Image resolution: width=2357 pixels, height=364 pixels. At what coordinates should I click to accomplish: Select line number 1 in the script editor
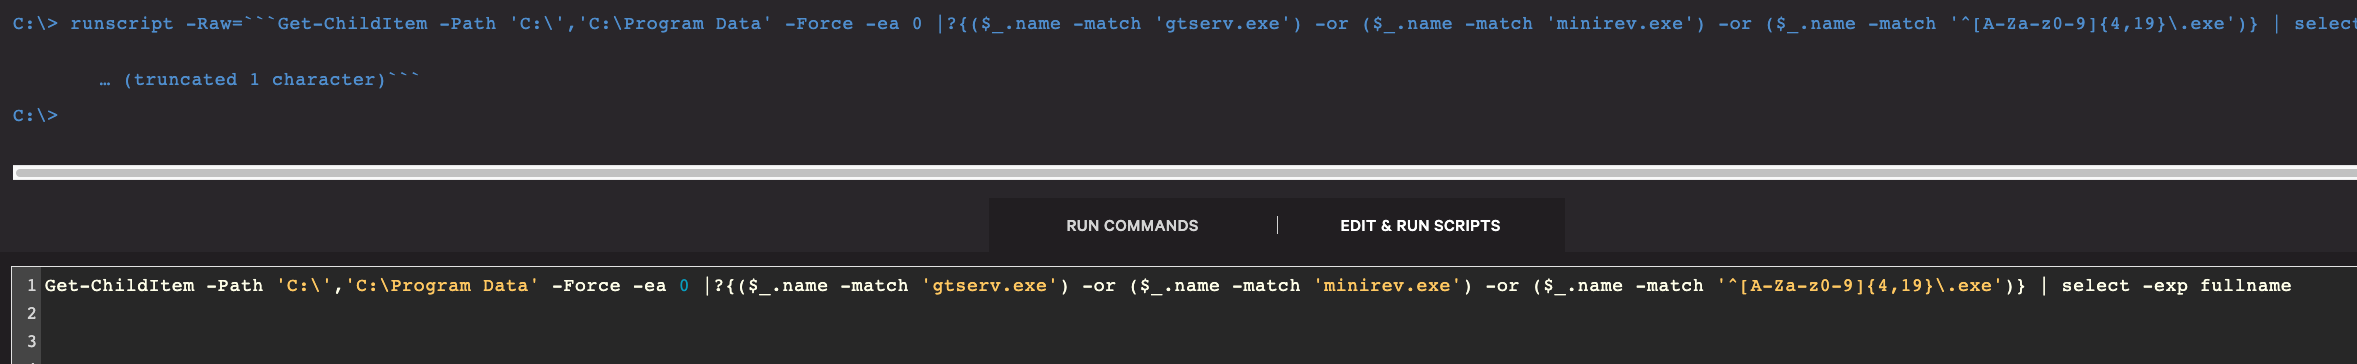(31, 286)
